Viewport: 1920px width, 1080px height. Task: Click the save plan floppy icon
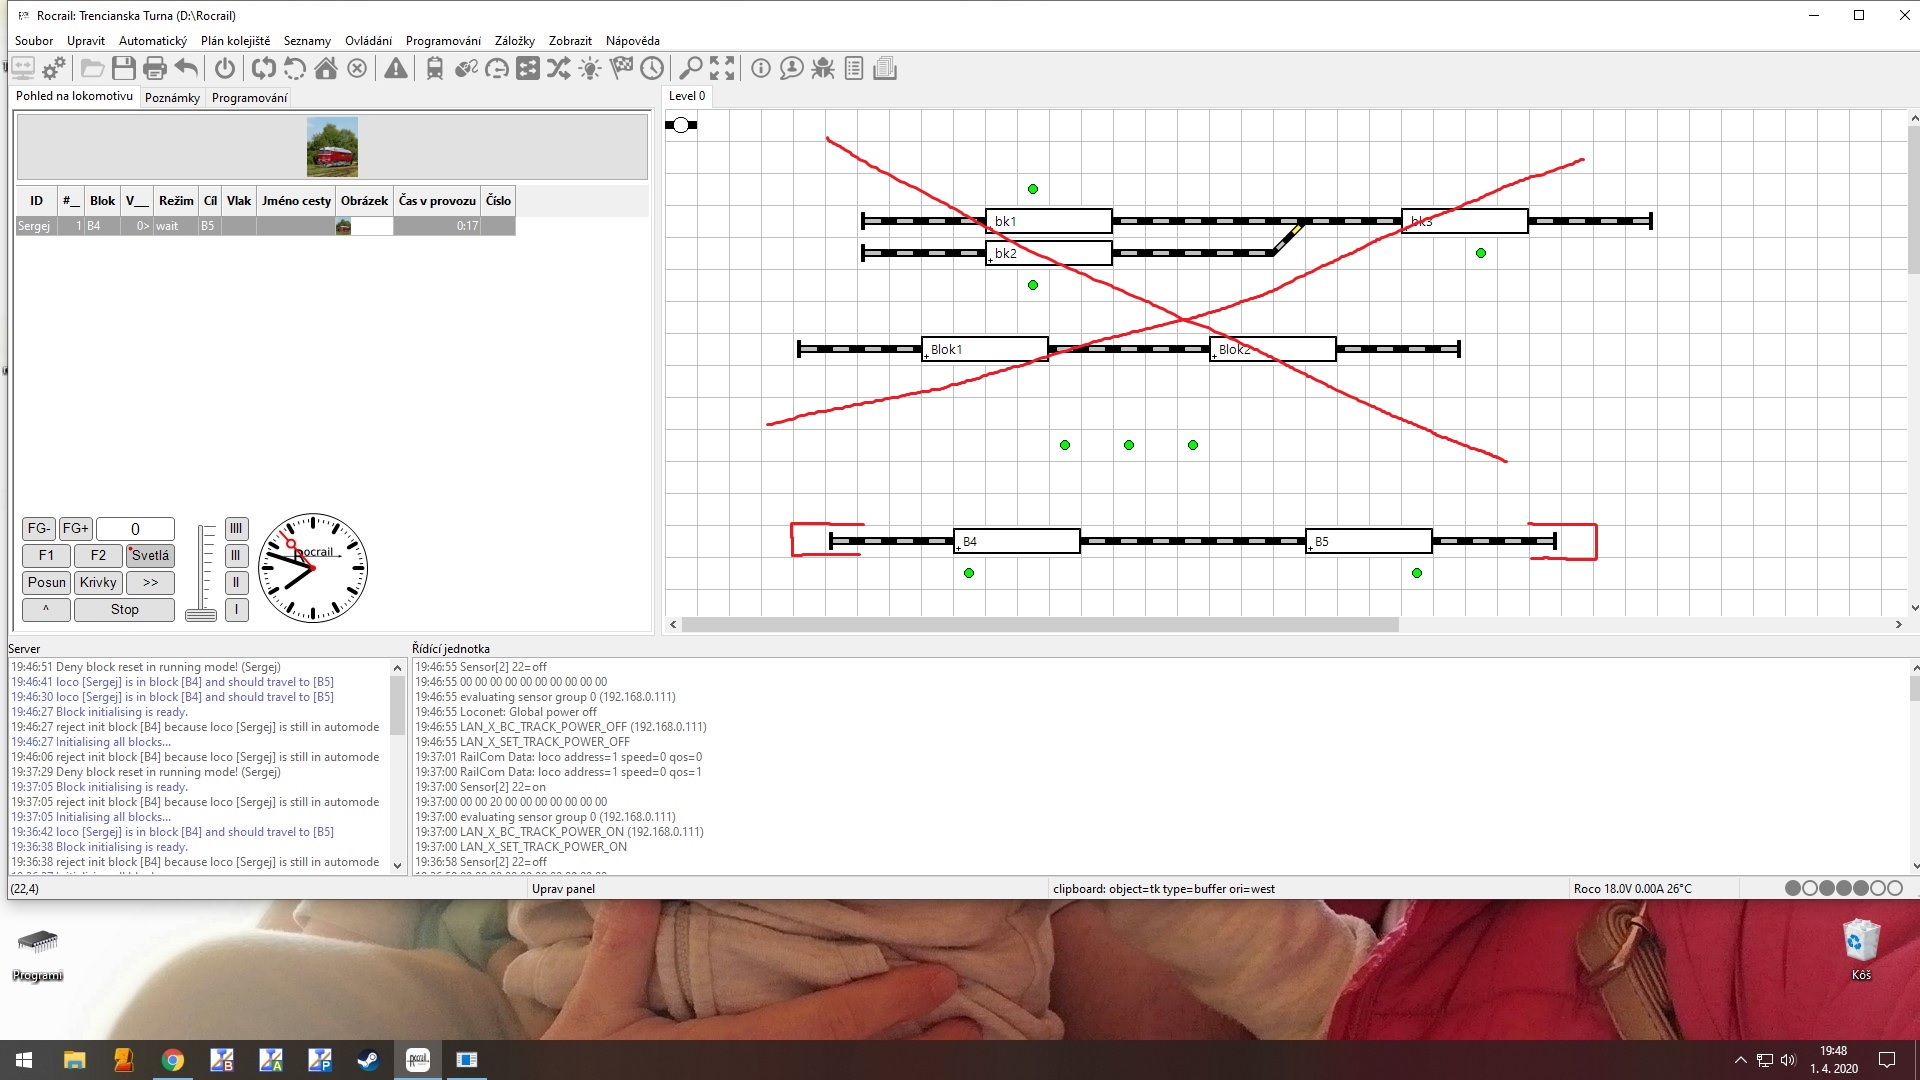tap(123, 68)
